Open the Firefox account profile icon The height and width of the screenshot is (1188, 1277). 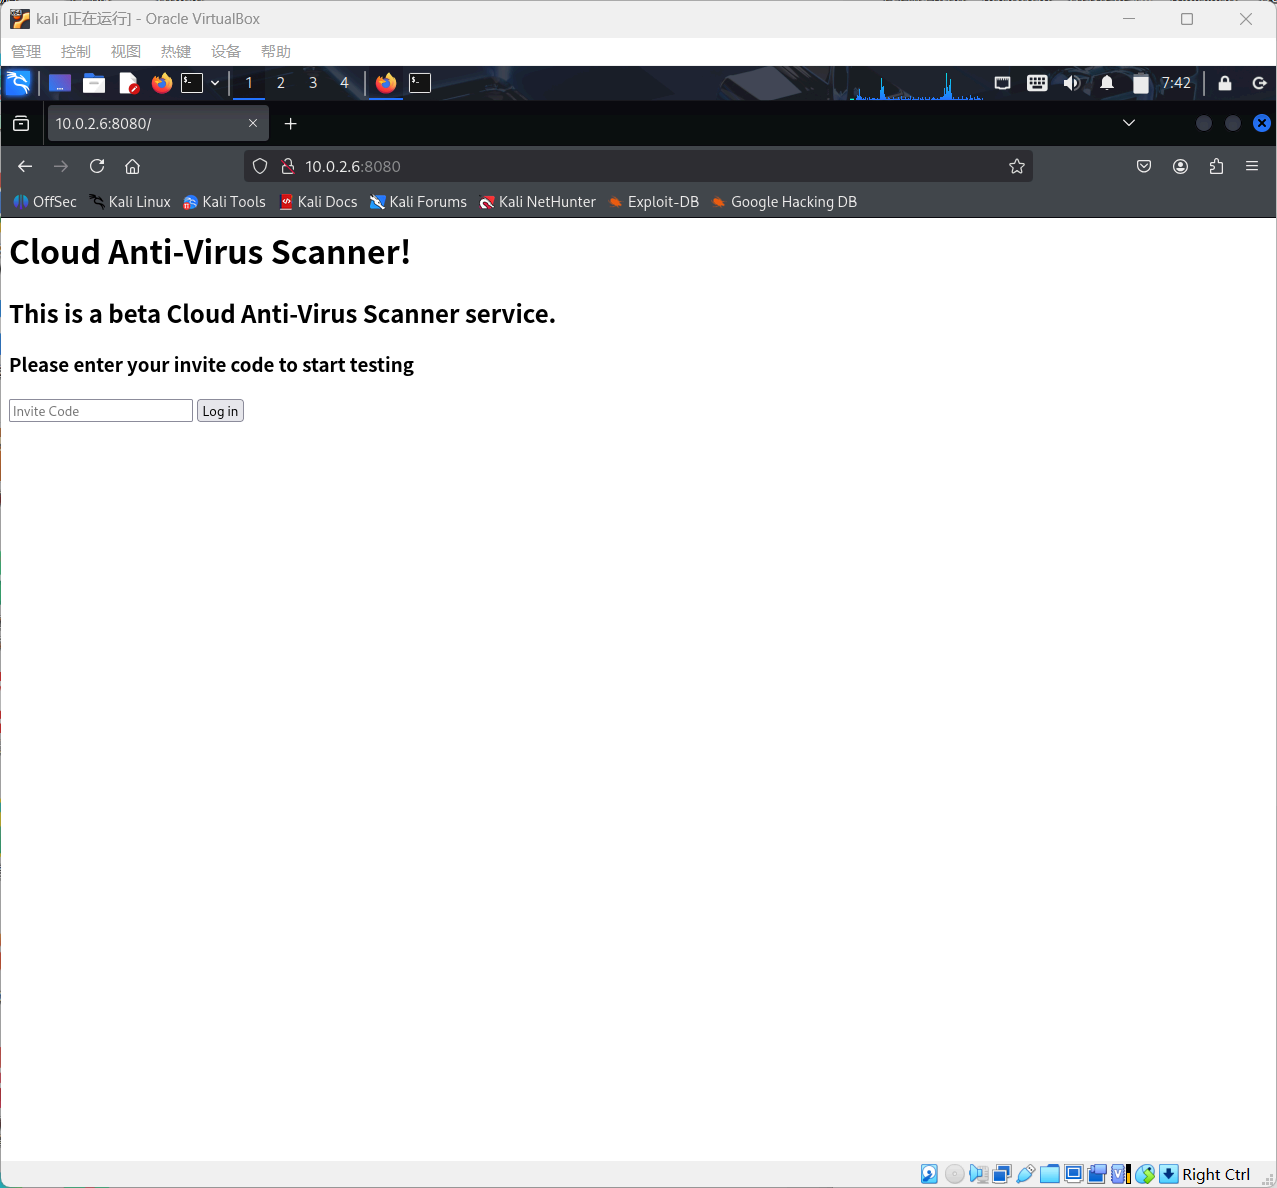(x=1180, y=166)
